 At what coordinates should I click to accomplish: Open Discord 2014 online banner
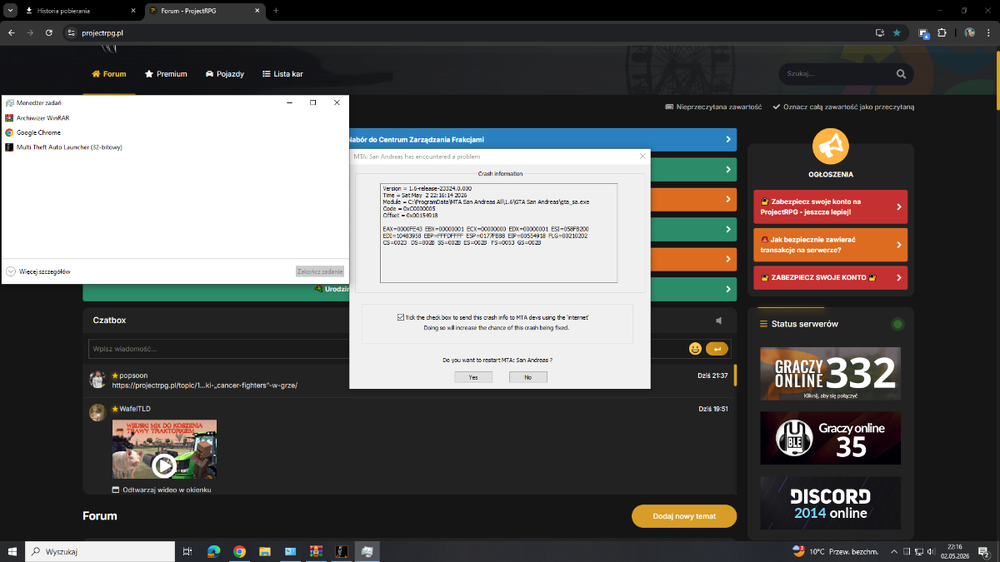[x=830, y=503]
